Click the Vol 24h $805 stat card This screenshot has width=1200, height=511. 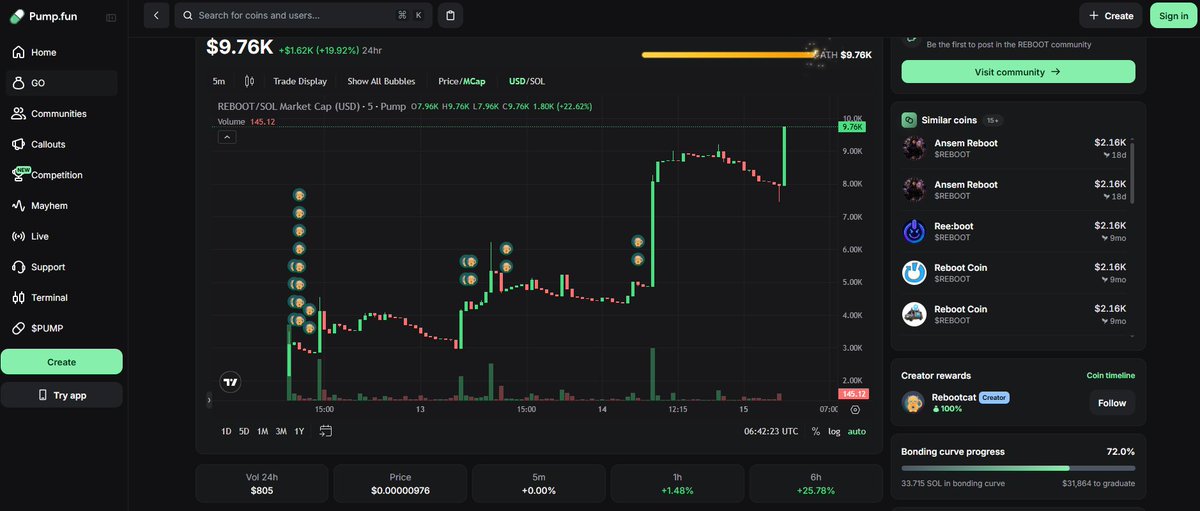tap(261, 484)
